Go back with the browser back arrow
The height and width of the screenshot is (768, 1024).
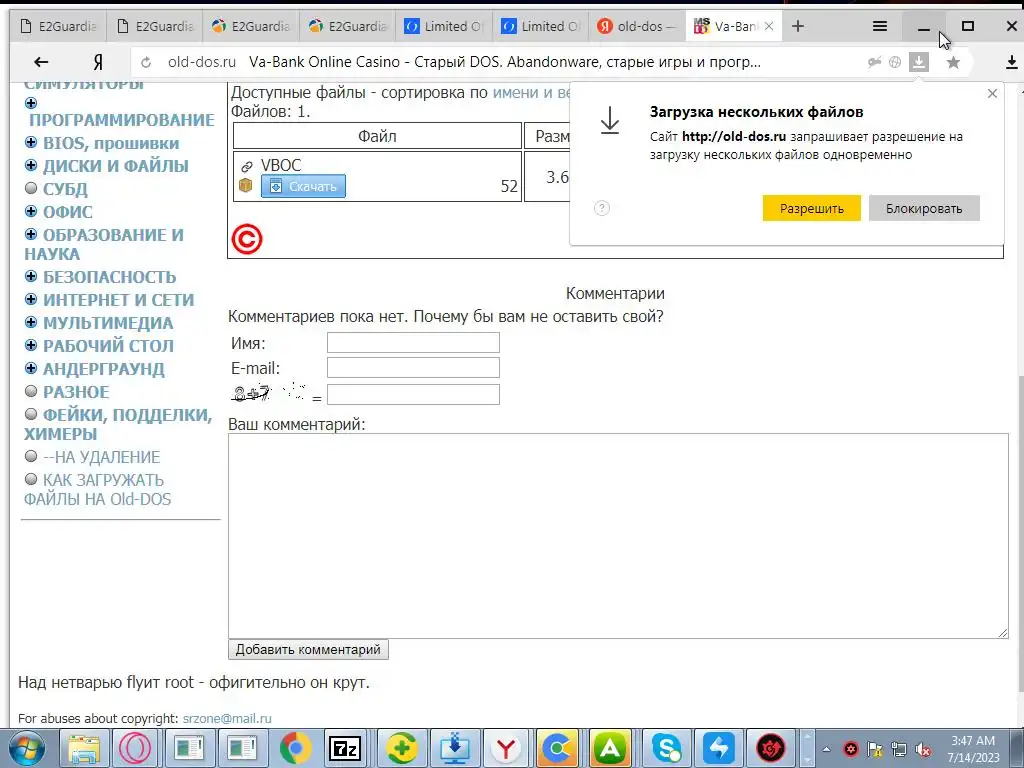(x=41, y=62)
